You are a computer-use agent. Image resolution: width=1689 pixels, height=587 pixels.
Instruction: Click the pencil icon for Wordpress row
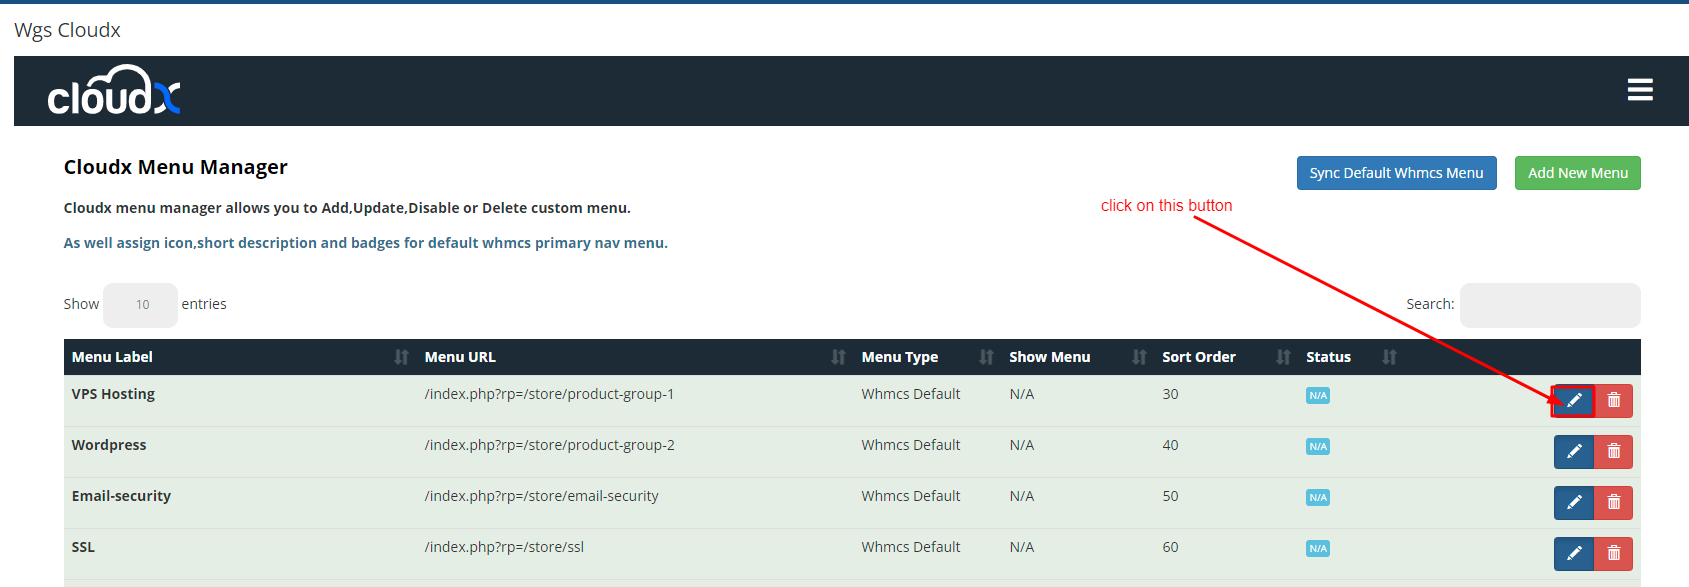coord(1573,452)
